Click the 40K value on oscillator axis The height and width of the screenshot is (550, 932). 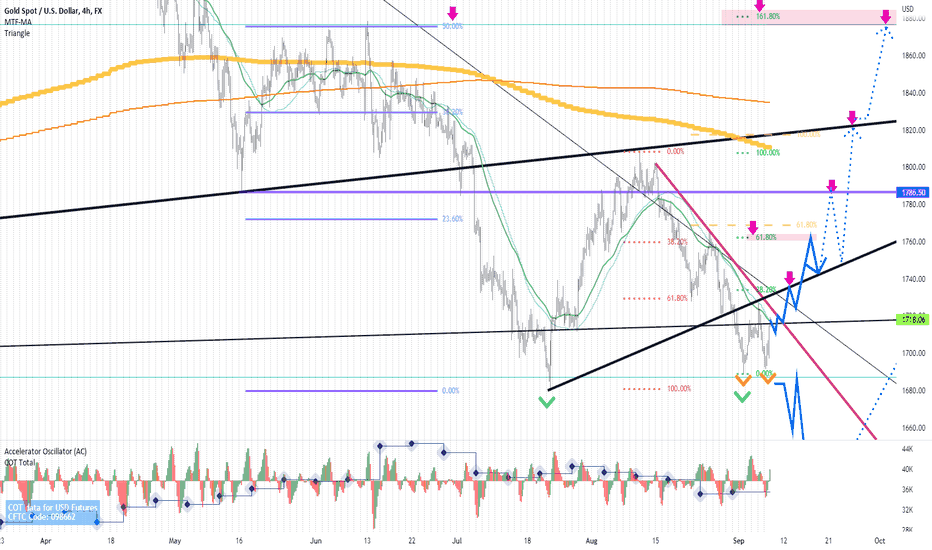[908, 469]
